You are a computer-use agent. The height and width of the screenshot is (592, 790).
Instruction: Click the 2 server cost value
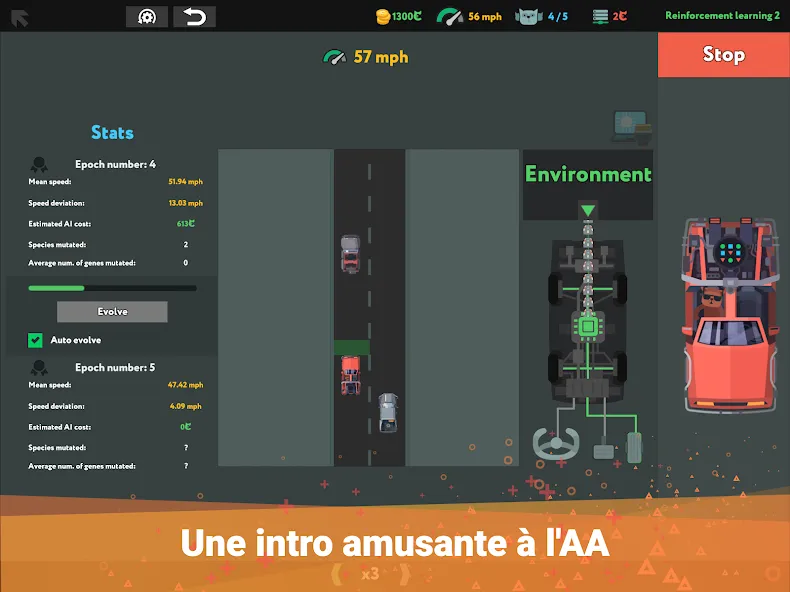[620, 17]
